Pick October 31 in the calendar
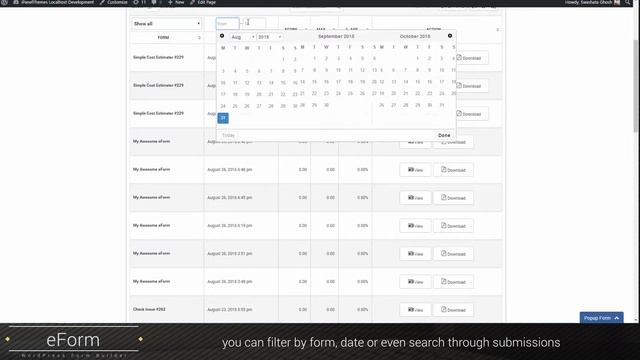This screenshot has height=360, width=640. [442, 105]
